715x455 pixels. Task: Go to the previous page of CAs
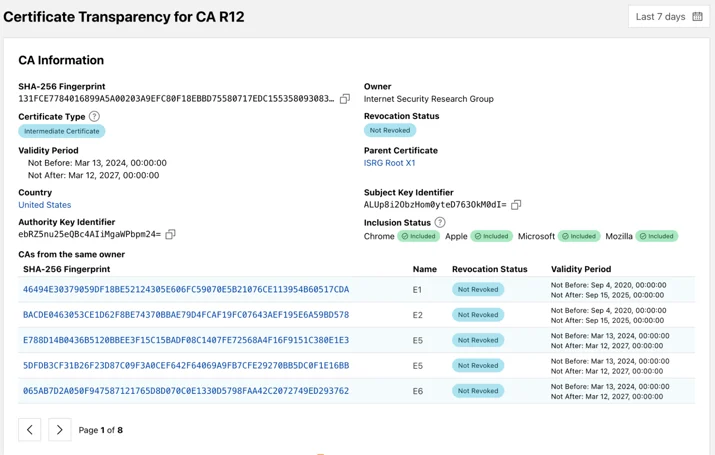(x=30, y=429)
